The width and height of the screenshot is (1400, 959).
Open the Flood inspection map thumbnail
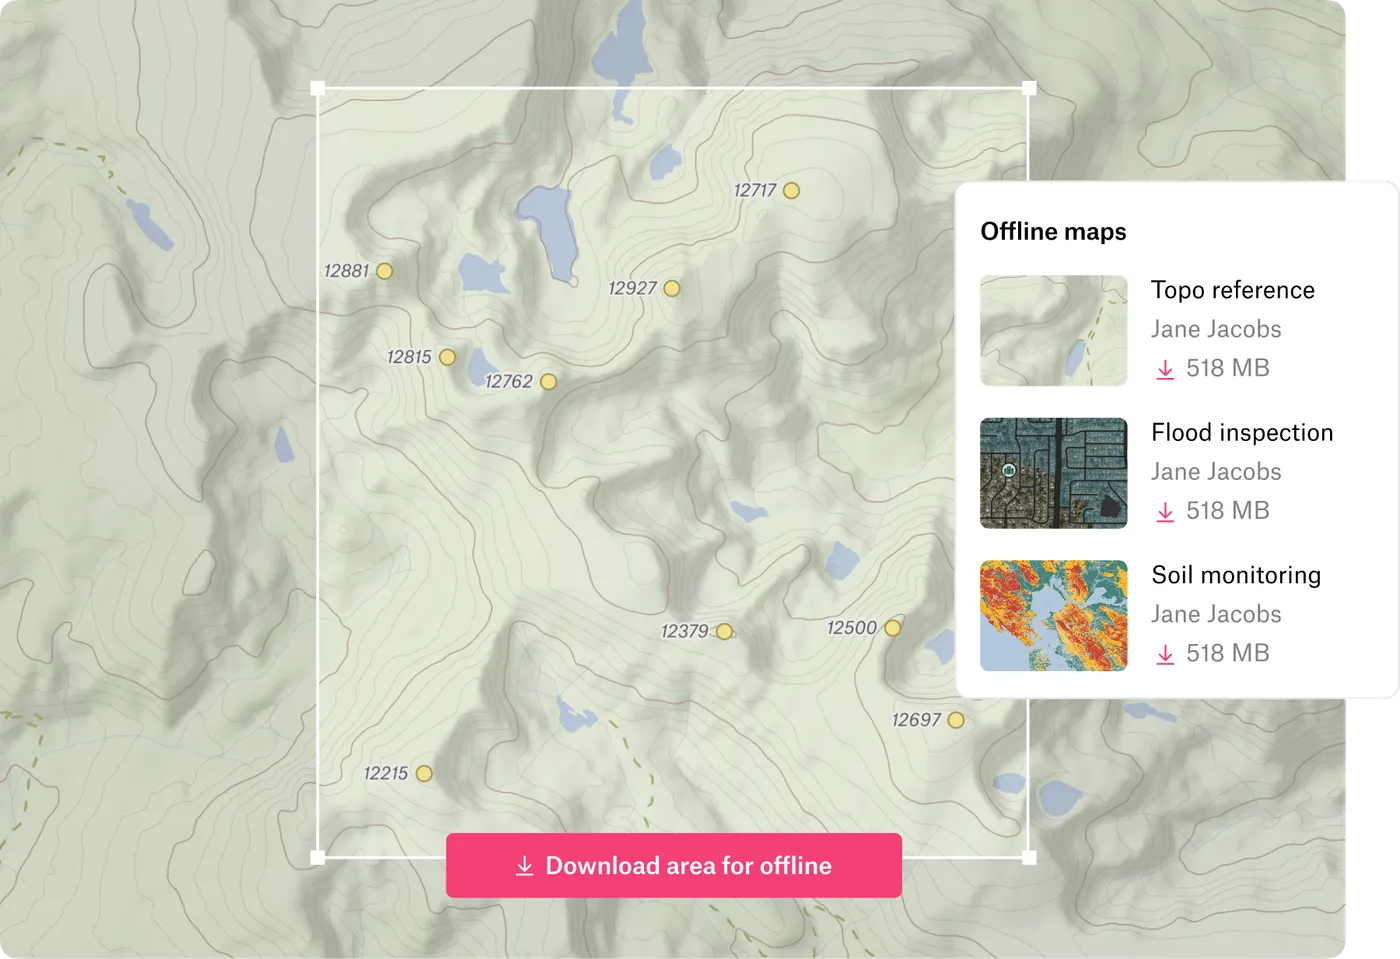coord(1053,473)
